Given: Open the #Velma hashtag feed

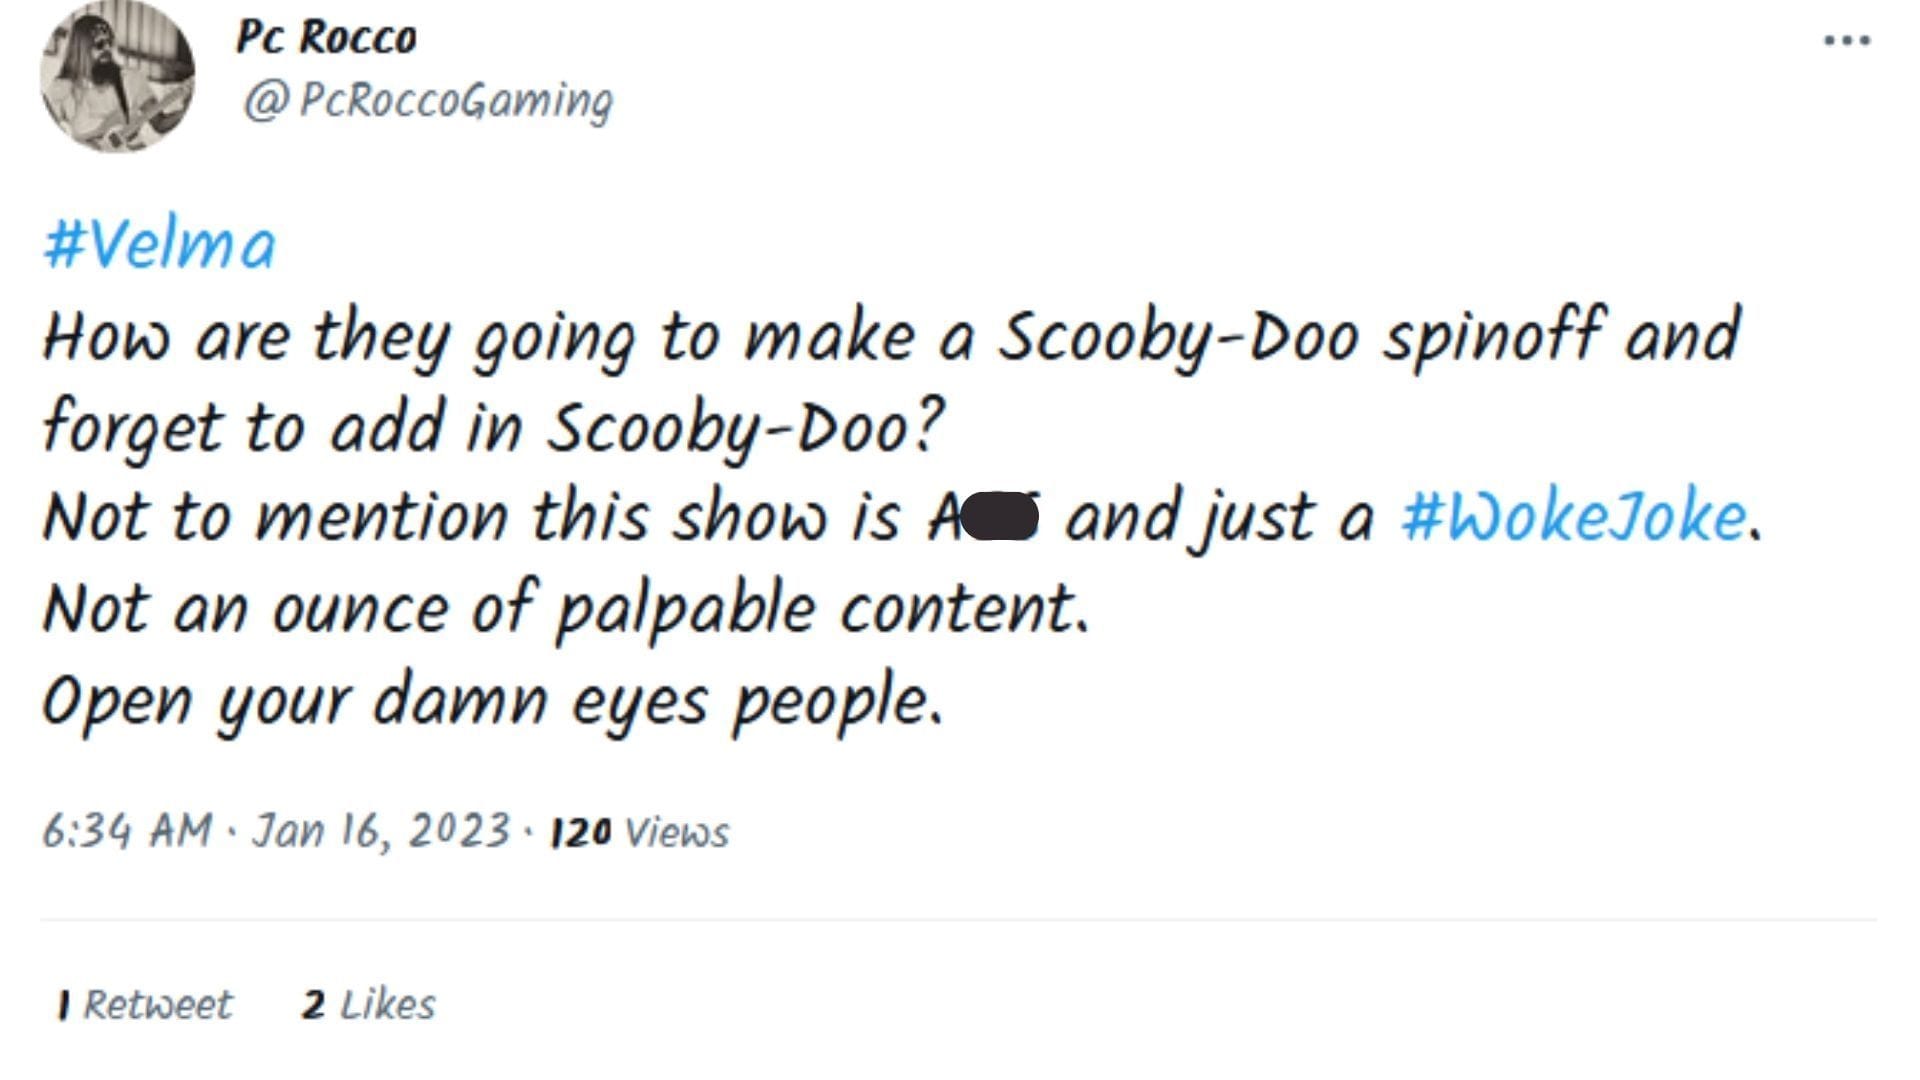Looking at the screenshot, I should [155, 240].
